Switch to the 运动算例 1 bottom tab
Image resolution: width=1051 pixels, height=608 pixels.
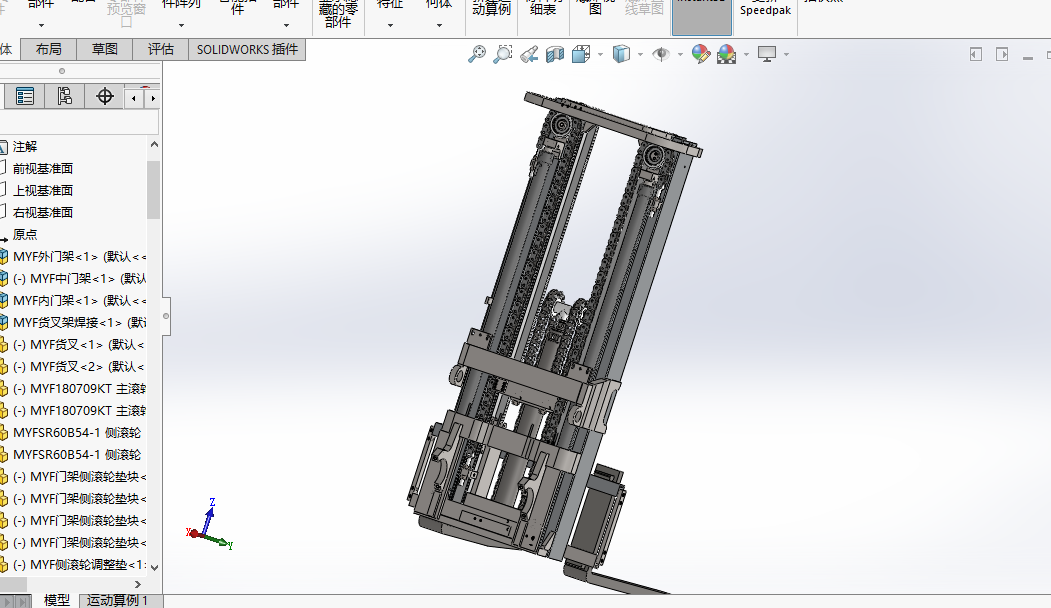click(x=117, y=600)
